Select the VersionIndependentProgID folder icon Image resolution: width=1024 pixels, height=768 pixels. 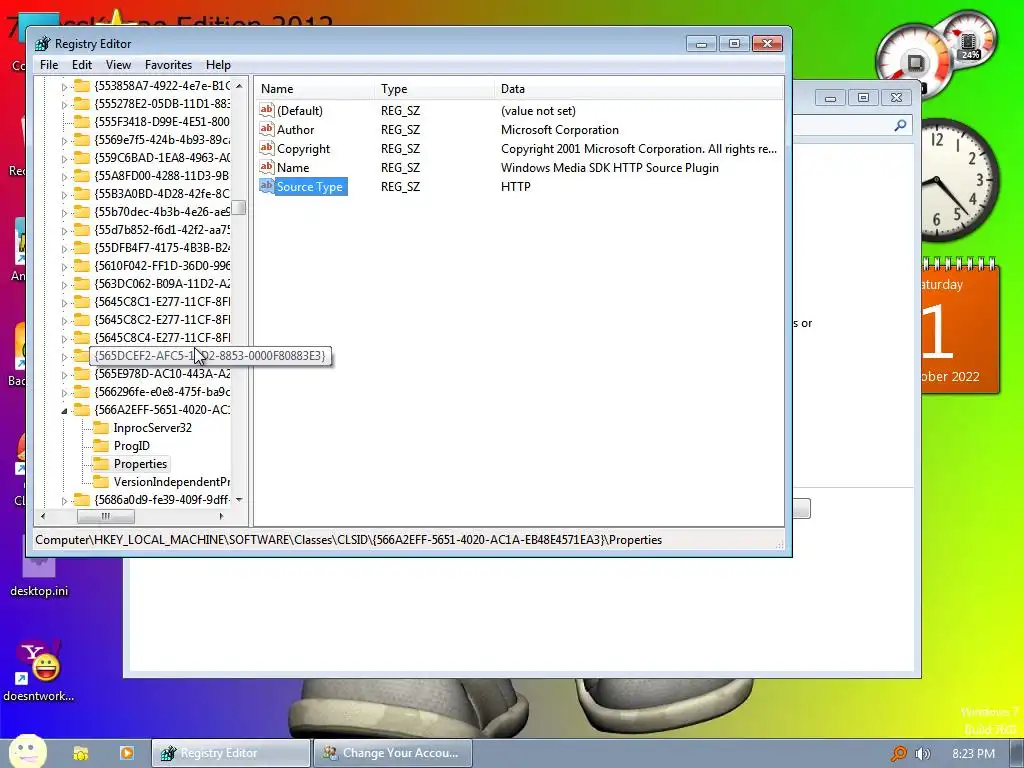101,482
